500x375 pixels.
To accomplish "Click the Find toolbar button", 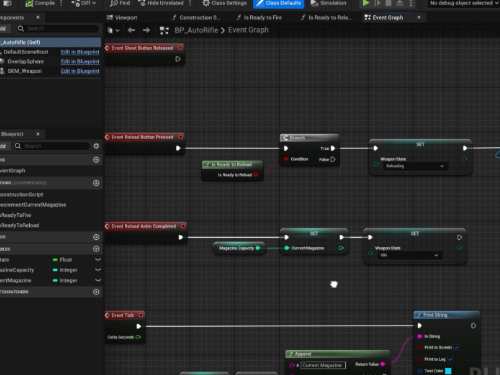I will coord(120,3).
